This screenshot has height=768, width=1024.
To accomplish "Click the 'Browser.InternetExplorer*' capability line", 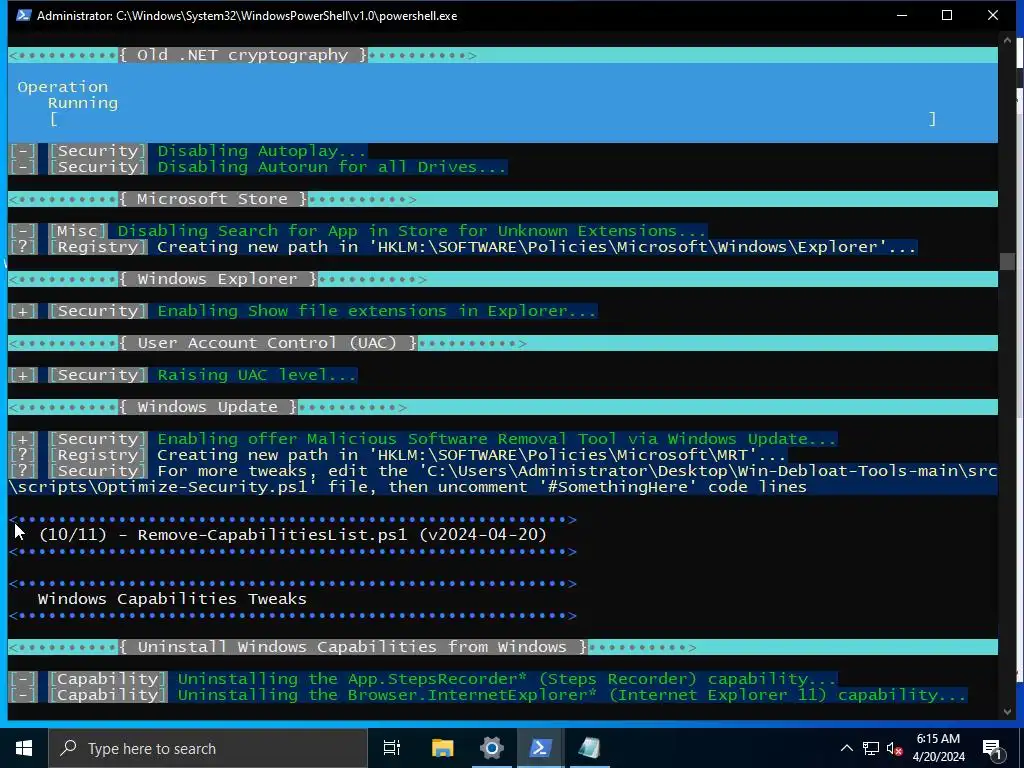I will tap(571, 695).
